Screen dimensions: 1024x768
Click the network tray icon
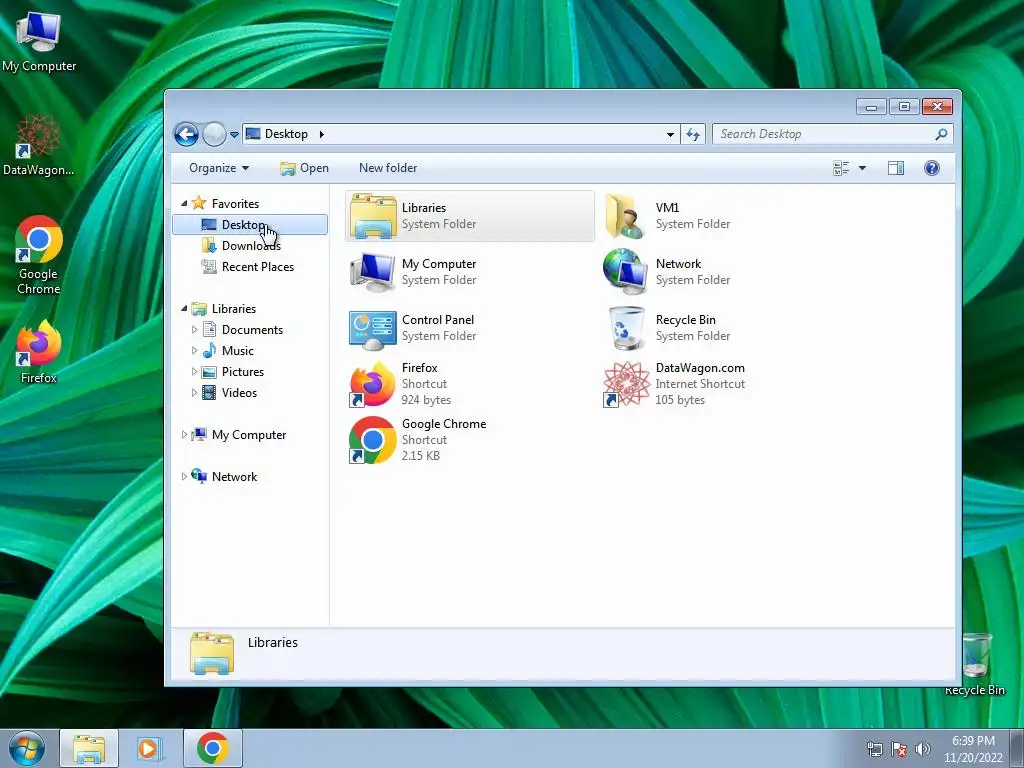click(x=874, y=749)
